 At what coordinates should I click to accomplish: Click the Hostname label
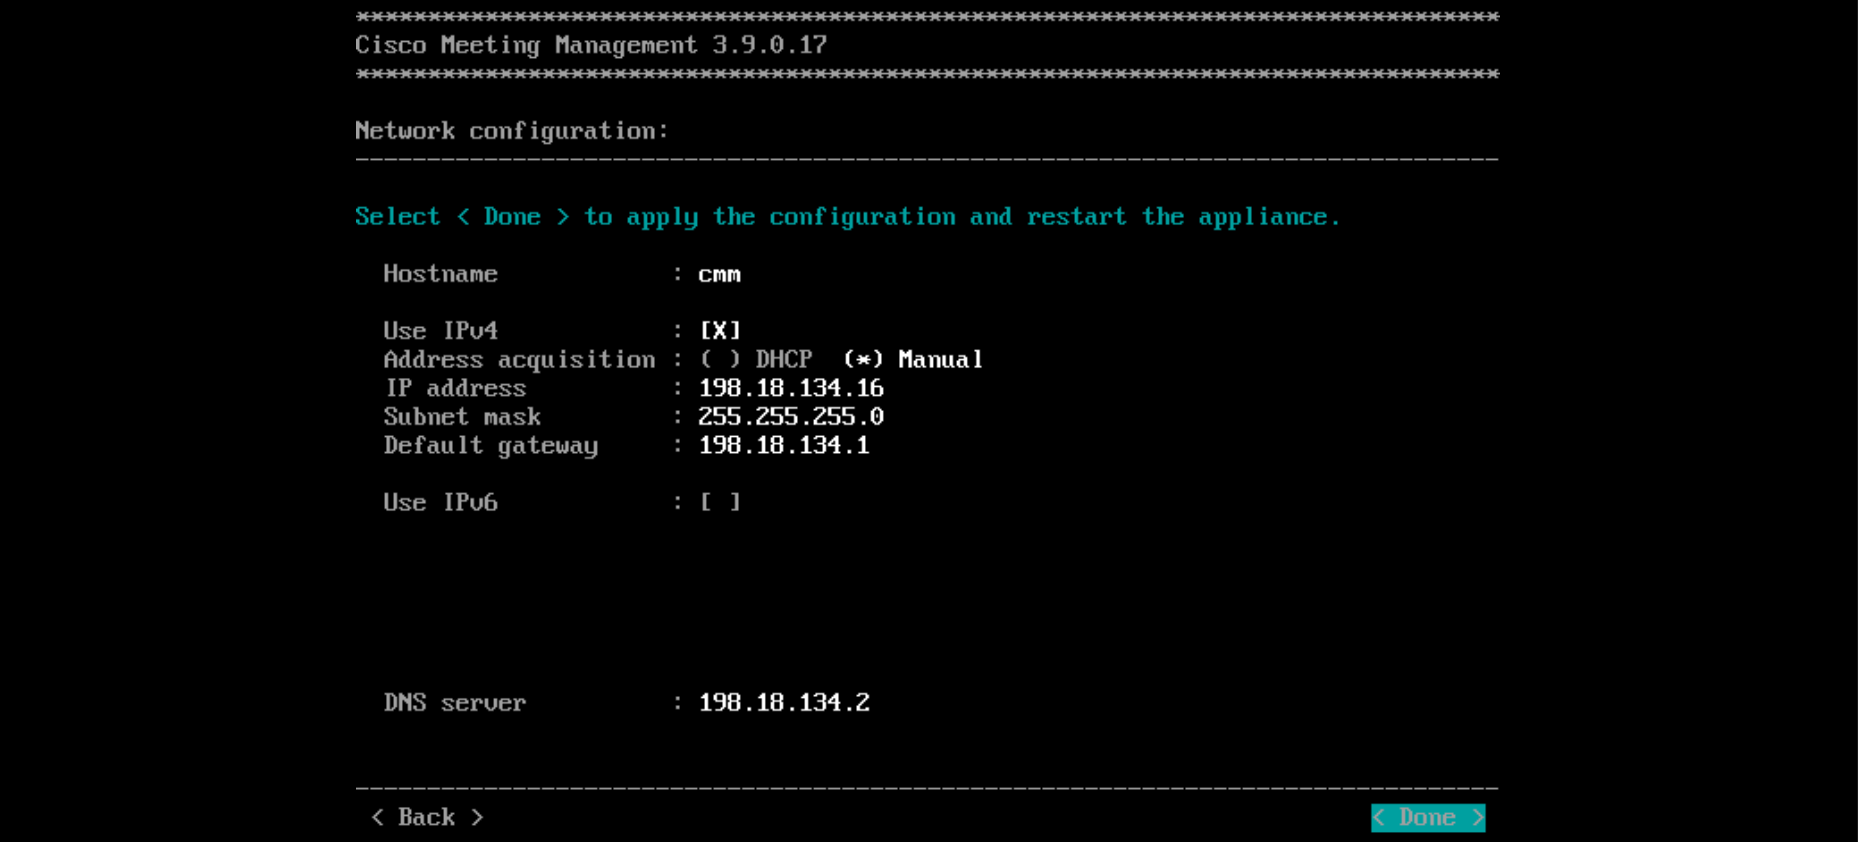click(440, 274)
